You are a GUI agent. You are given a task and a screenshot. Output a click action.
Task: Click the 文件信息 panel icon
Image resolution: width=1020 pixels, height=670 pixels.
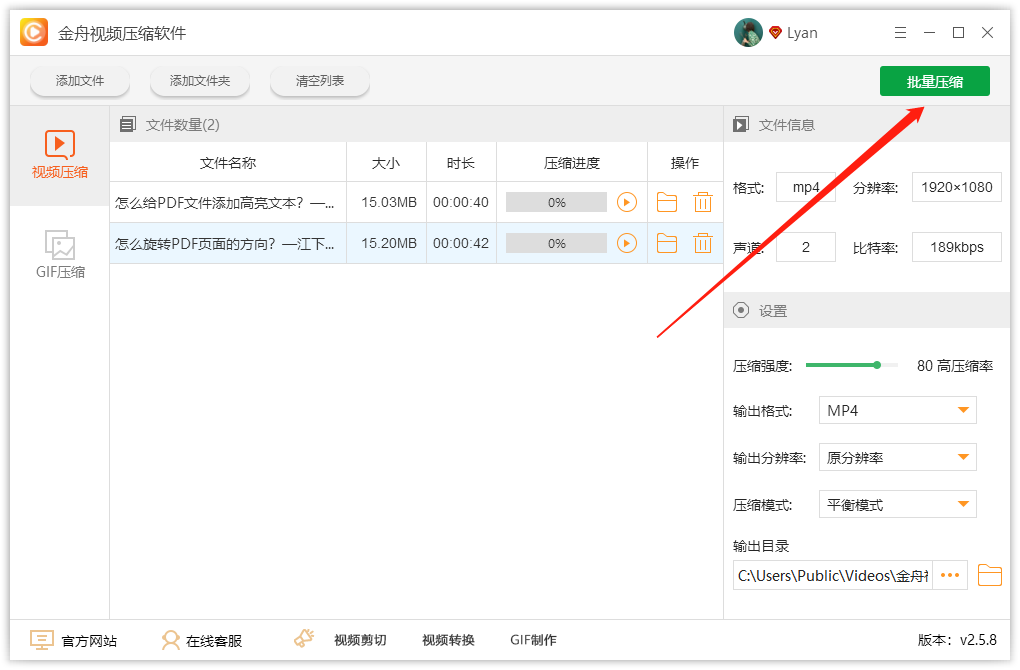(741, 124)
